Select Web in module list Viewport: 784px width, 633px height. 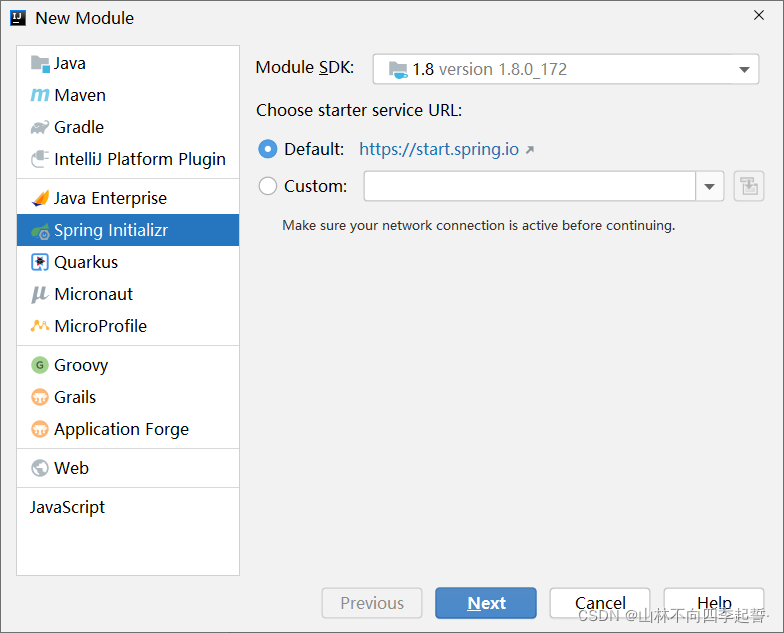click(128, 468)
